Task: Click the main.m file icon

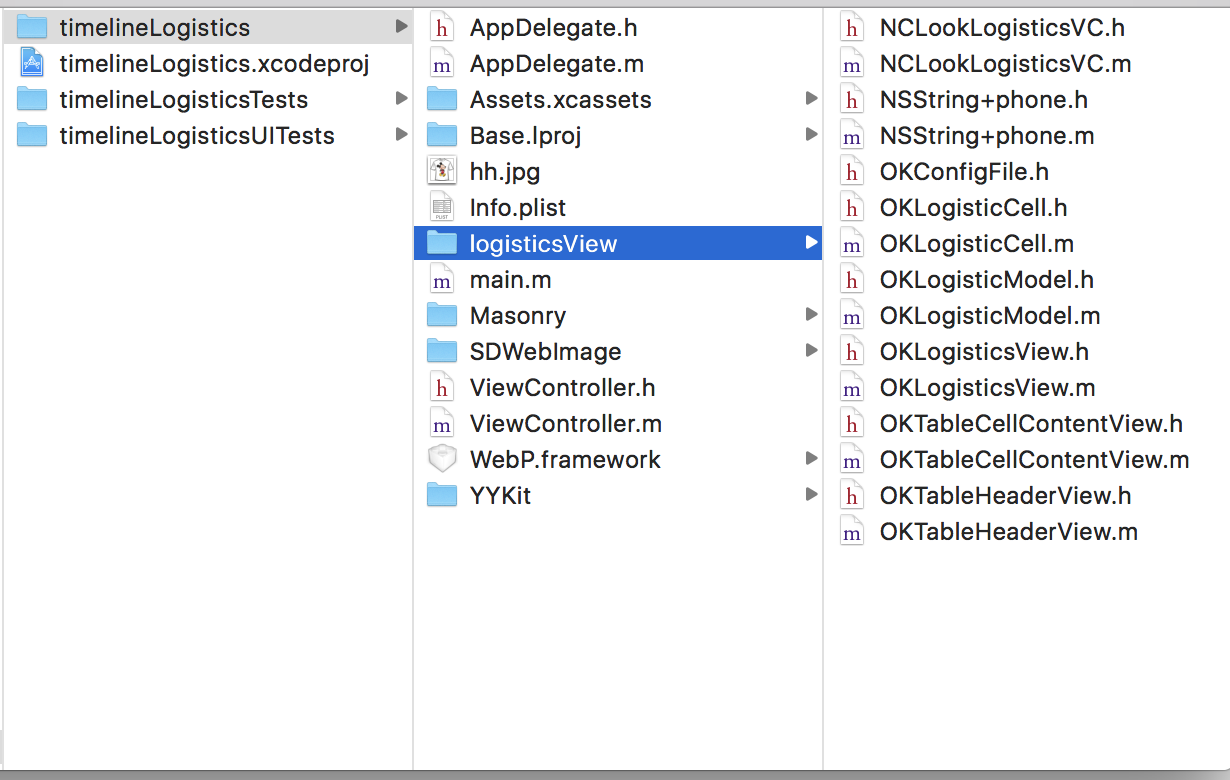Action: [x=442, y=279]
